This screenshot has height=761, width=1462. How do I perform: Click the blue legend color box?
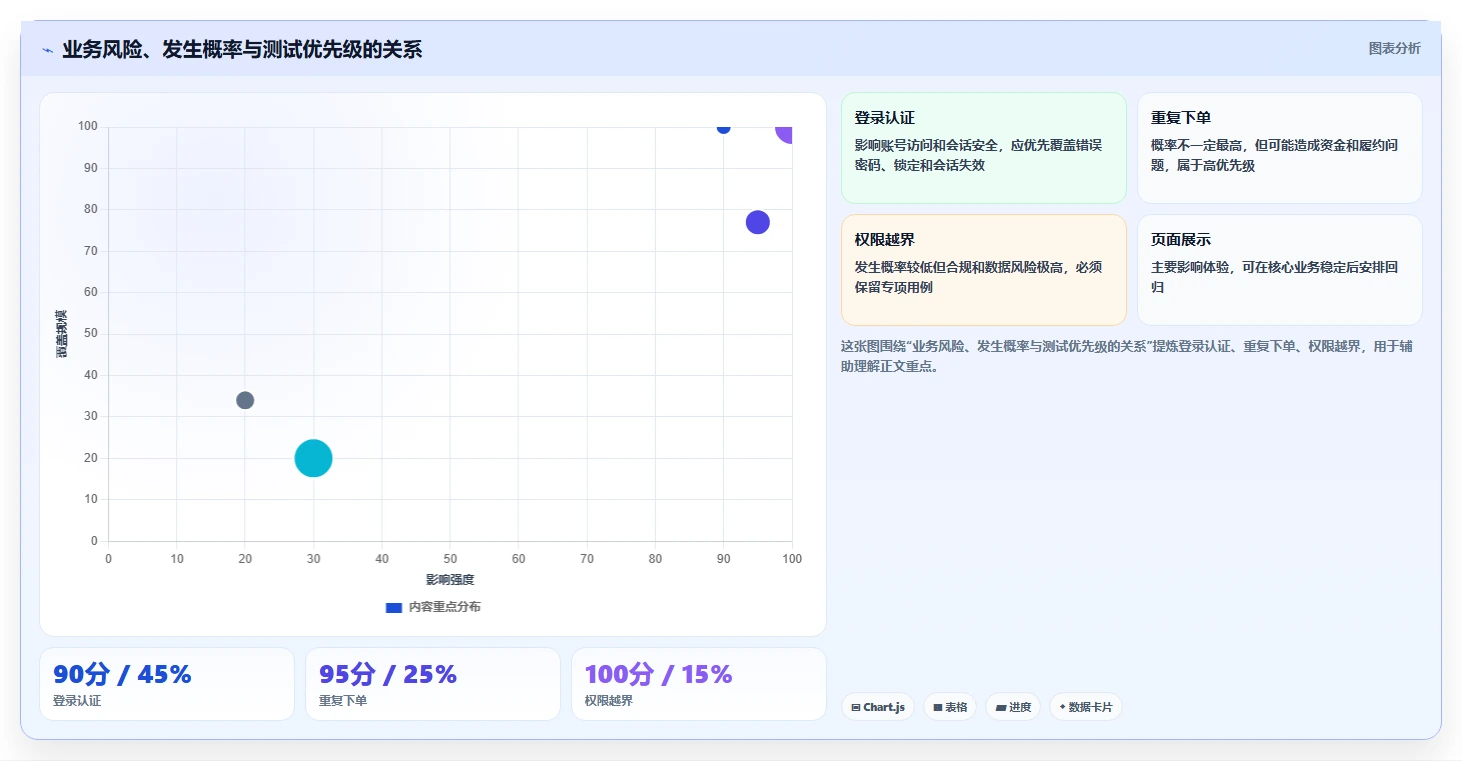pyautogui.click(x=394, y=607)
